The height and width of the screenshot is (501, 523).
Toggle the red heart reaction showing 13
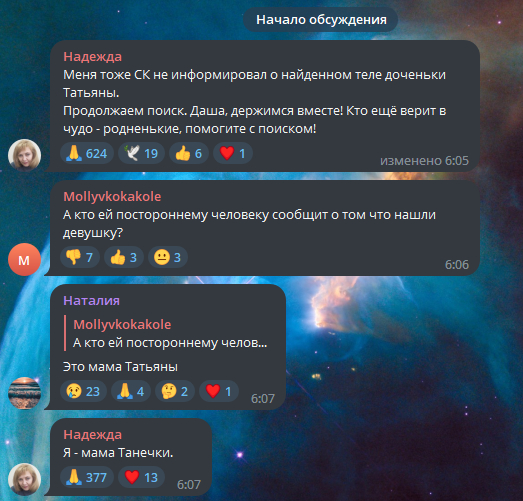(141, 477)
